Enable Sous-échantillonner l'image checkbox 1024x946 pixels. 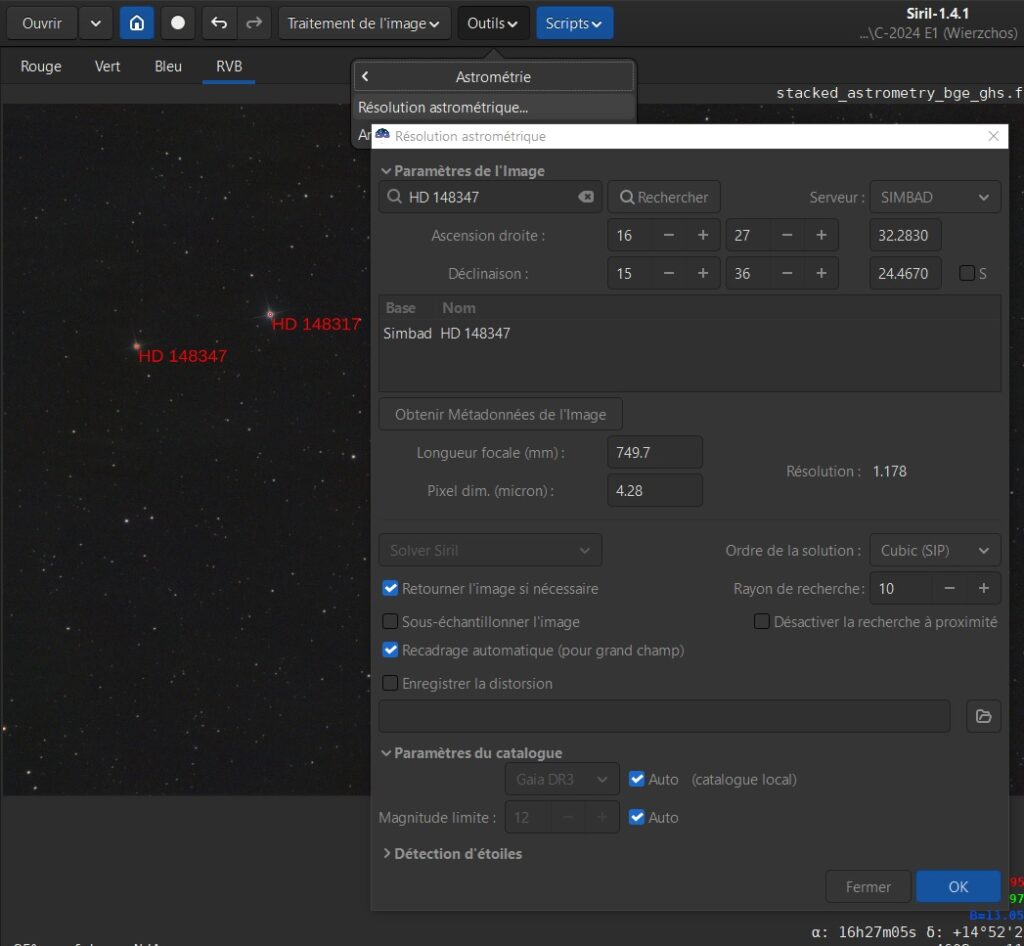click(x=391, y=622)
